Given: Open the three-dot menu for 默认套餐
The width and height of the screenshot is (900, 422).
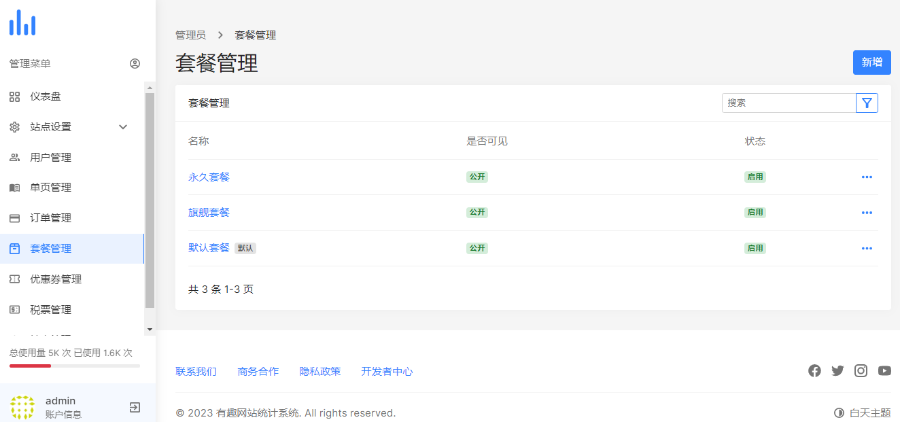Looking at the screenshot, I should click(867, 249).
